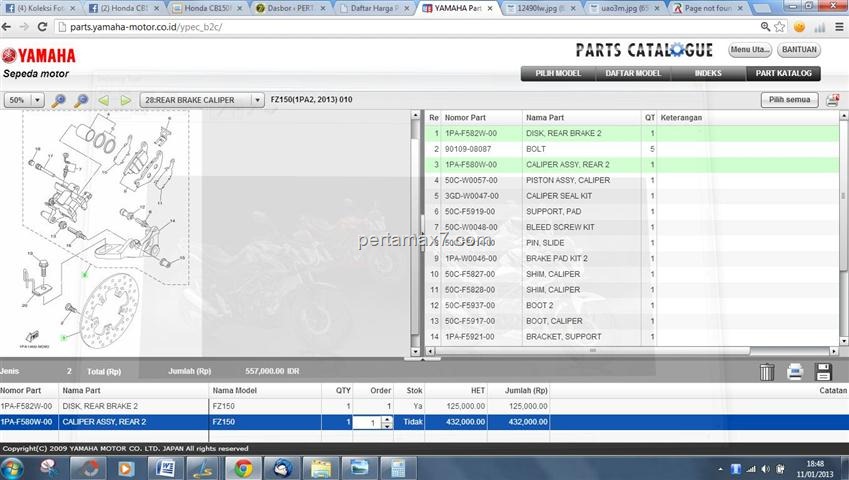Print the order list using printer icon
This screenshot has height=480, width=849.
tap(795, 372)
